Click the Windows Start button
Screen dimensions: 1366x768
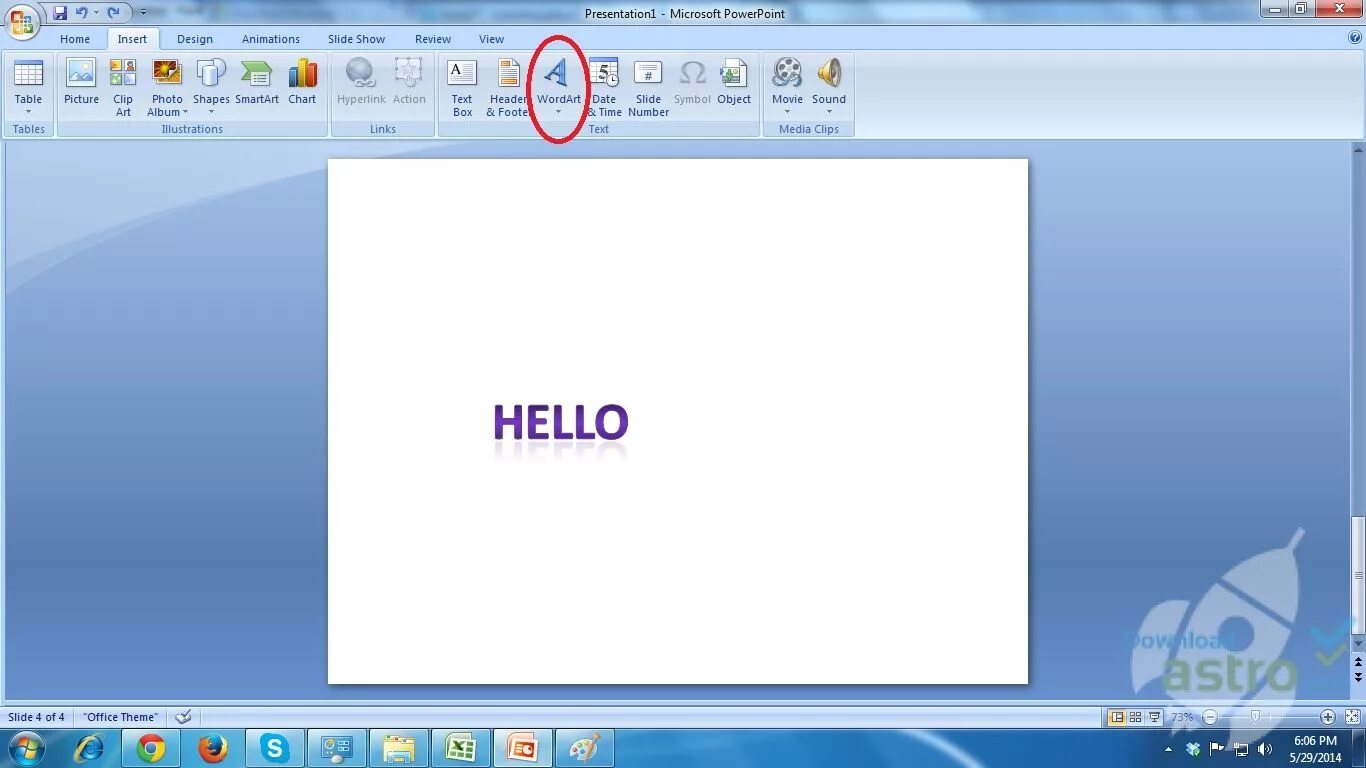tap(26, 748)
